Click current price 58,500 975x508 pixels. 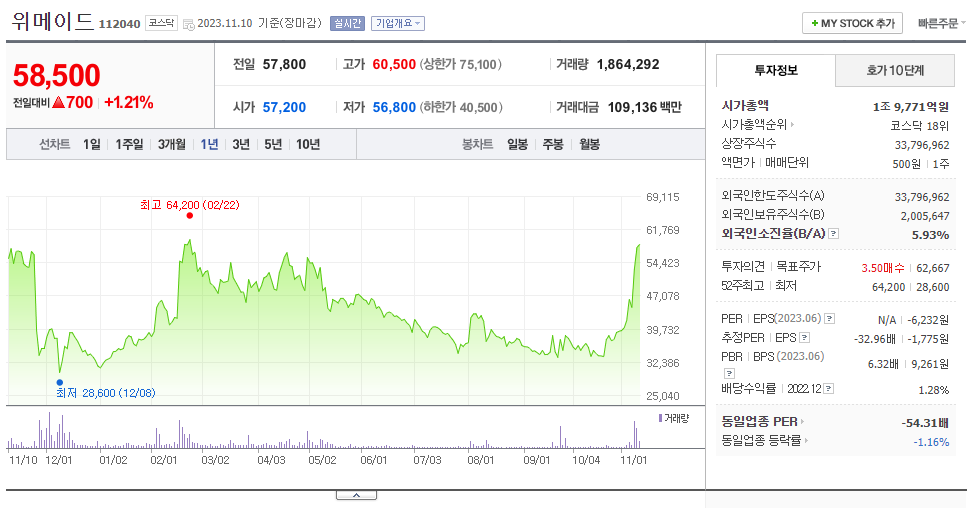coord(57,76)
